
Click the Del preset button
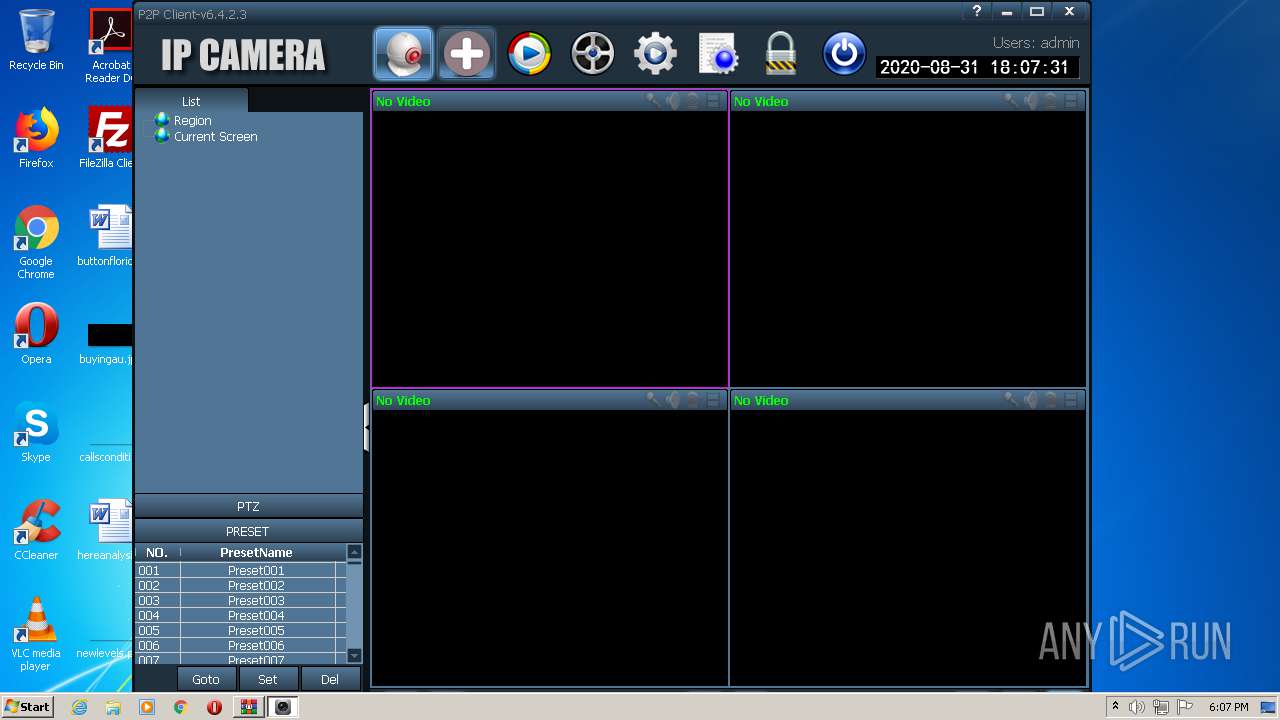click(x=330, y=679)
